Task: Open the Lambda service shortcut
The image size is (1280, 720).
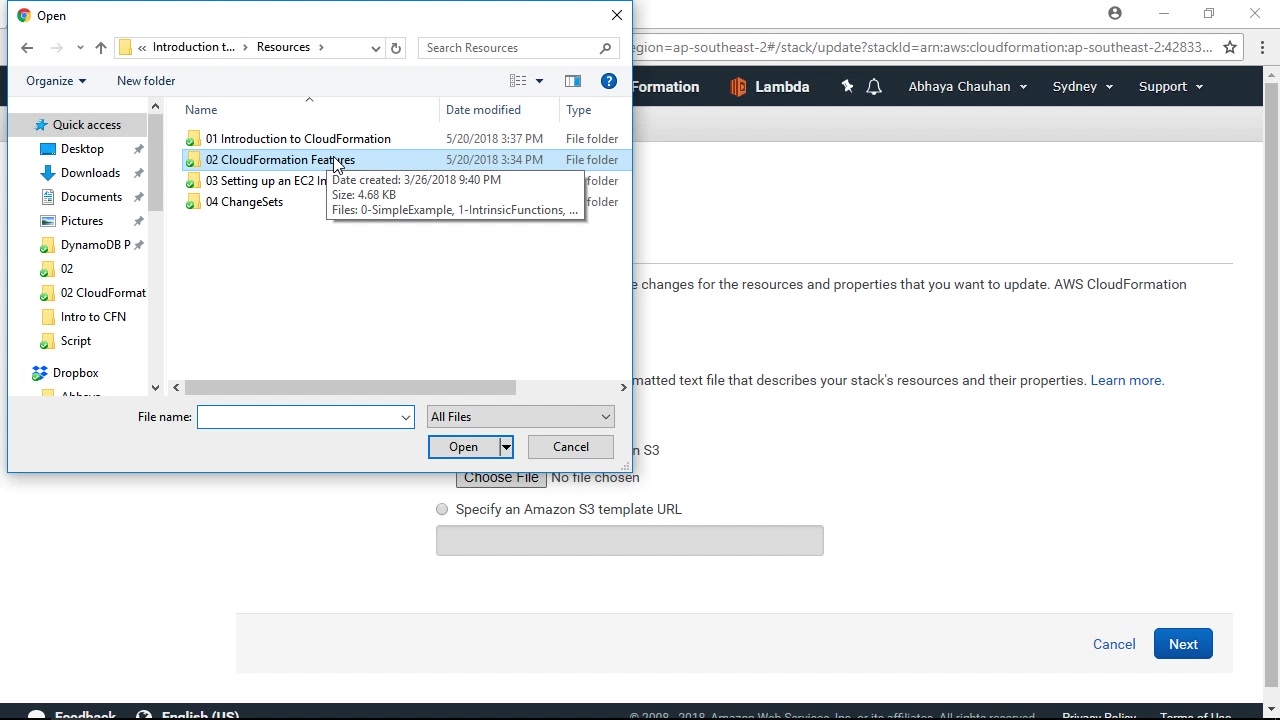Action: click(x=770, y=87)
